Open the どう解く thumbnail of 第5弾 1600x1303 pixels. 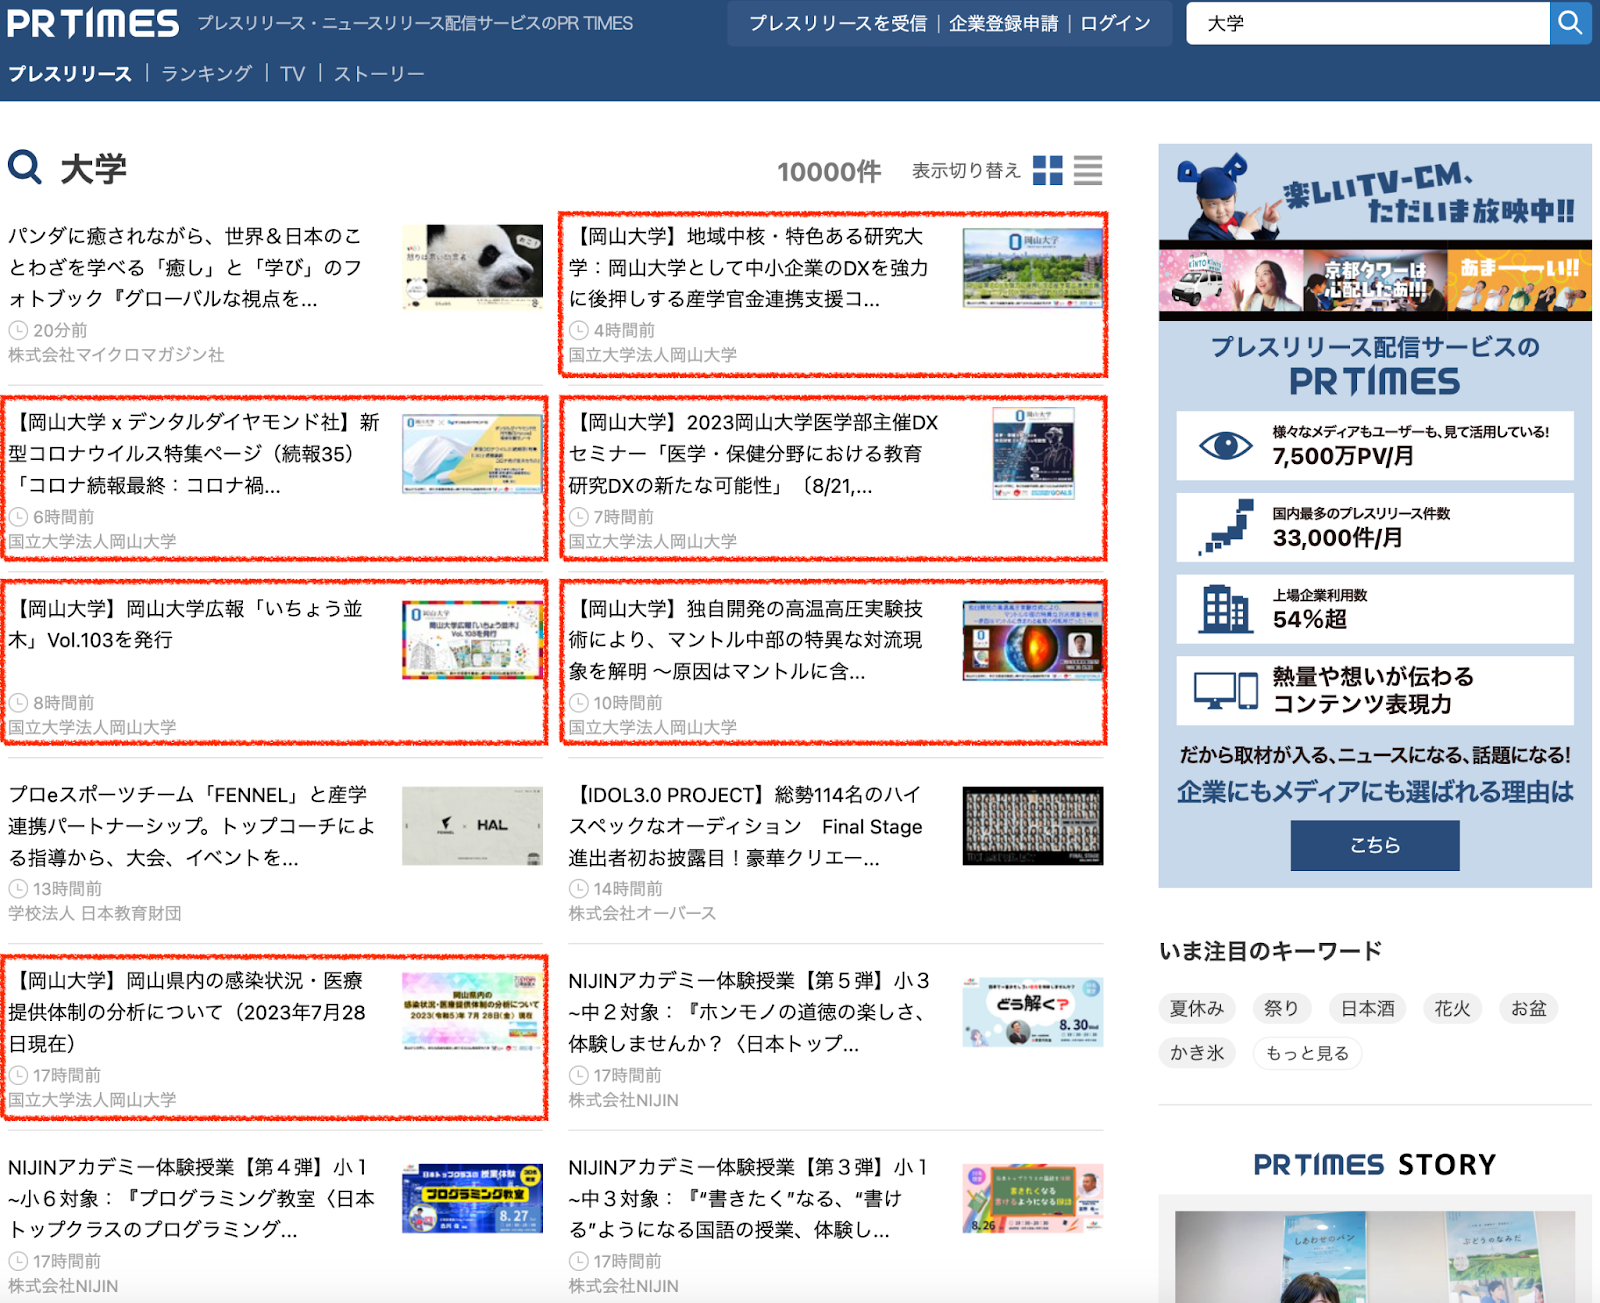tap(1033, 1012)
